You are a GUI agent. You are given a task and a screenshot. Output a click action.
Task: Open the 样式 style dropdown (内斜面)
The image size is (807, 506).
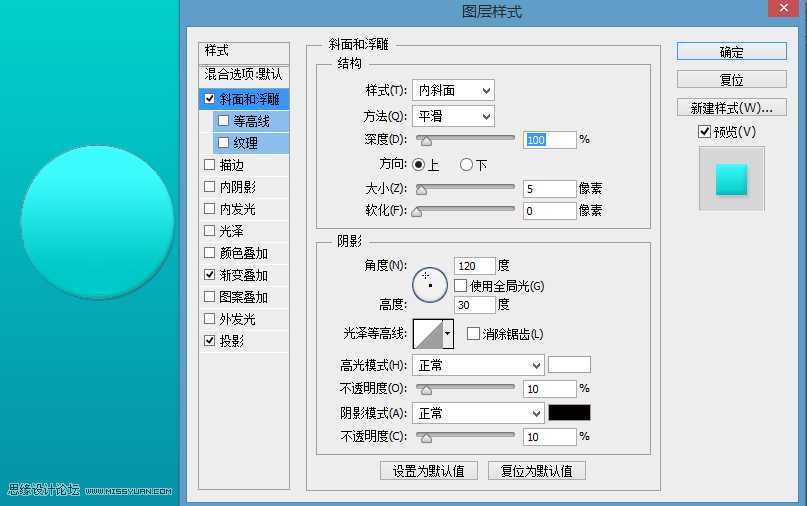pyautogui.click(x=454, y=90)
